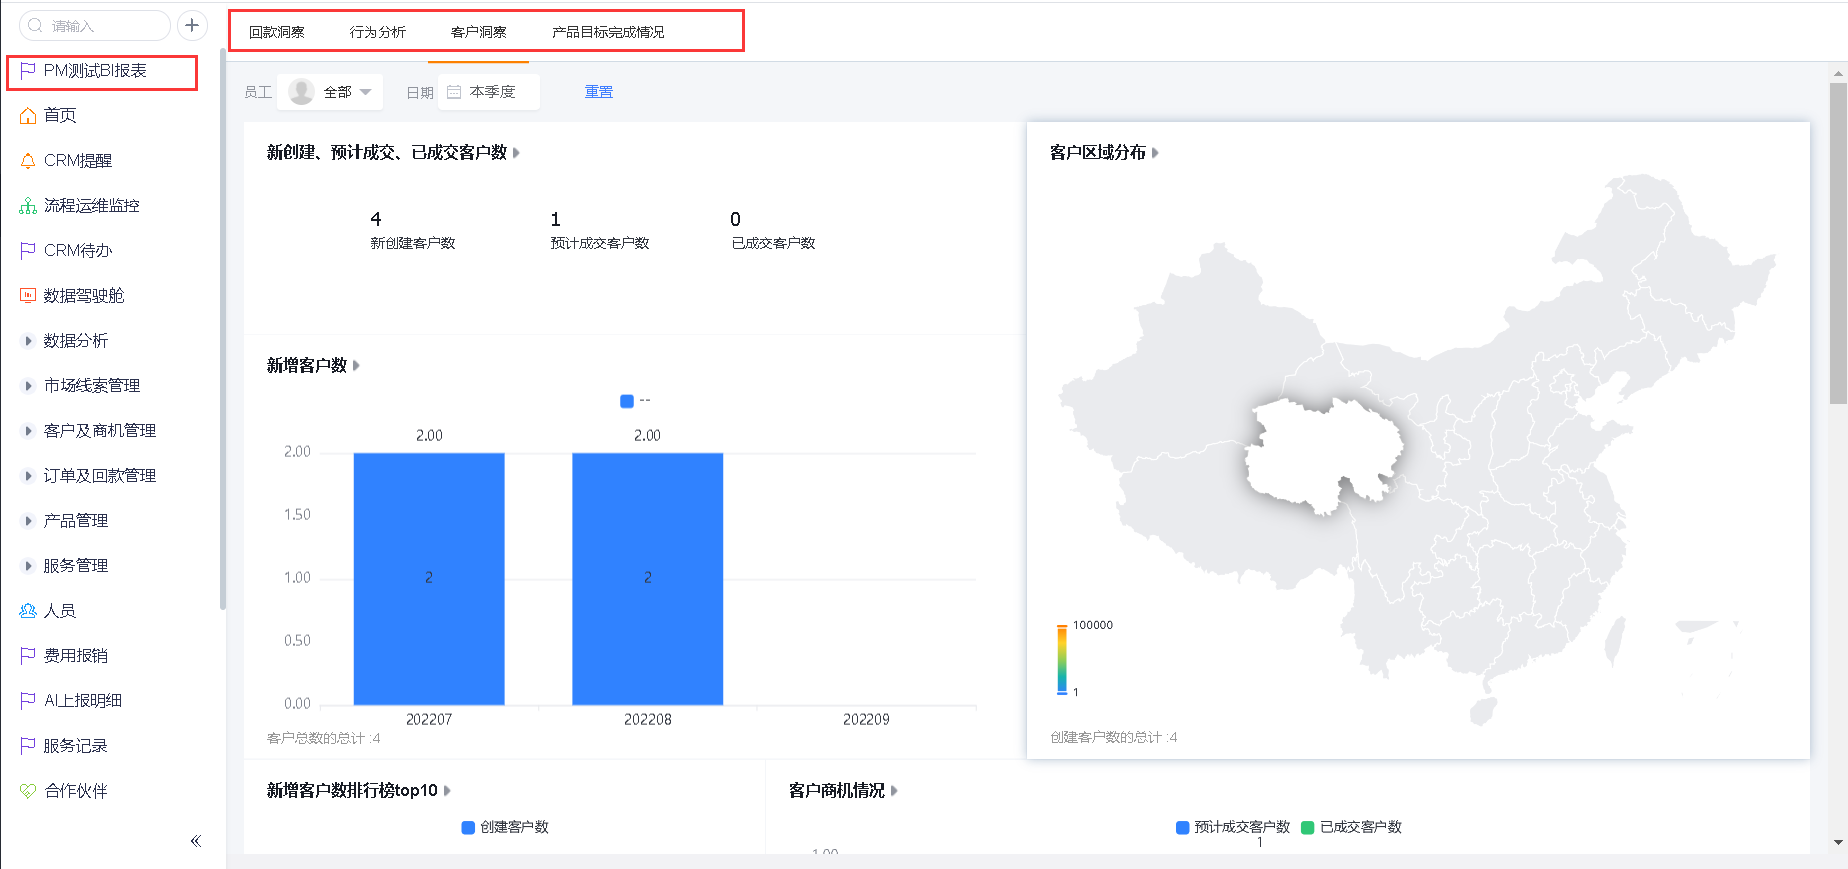Viewport: 1848px width, 869px height.
Task: Click the 服务记录 flag icon
Action: [x=28, y=746]
